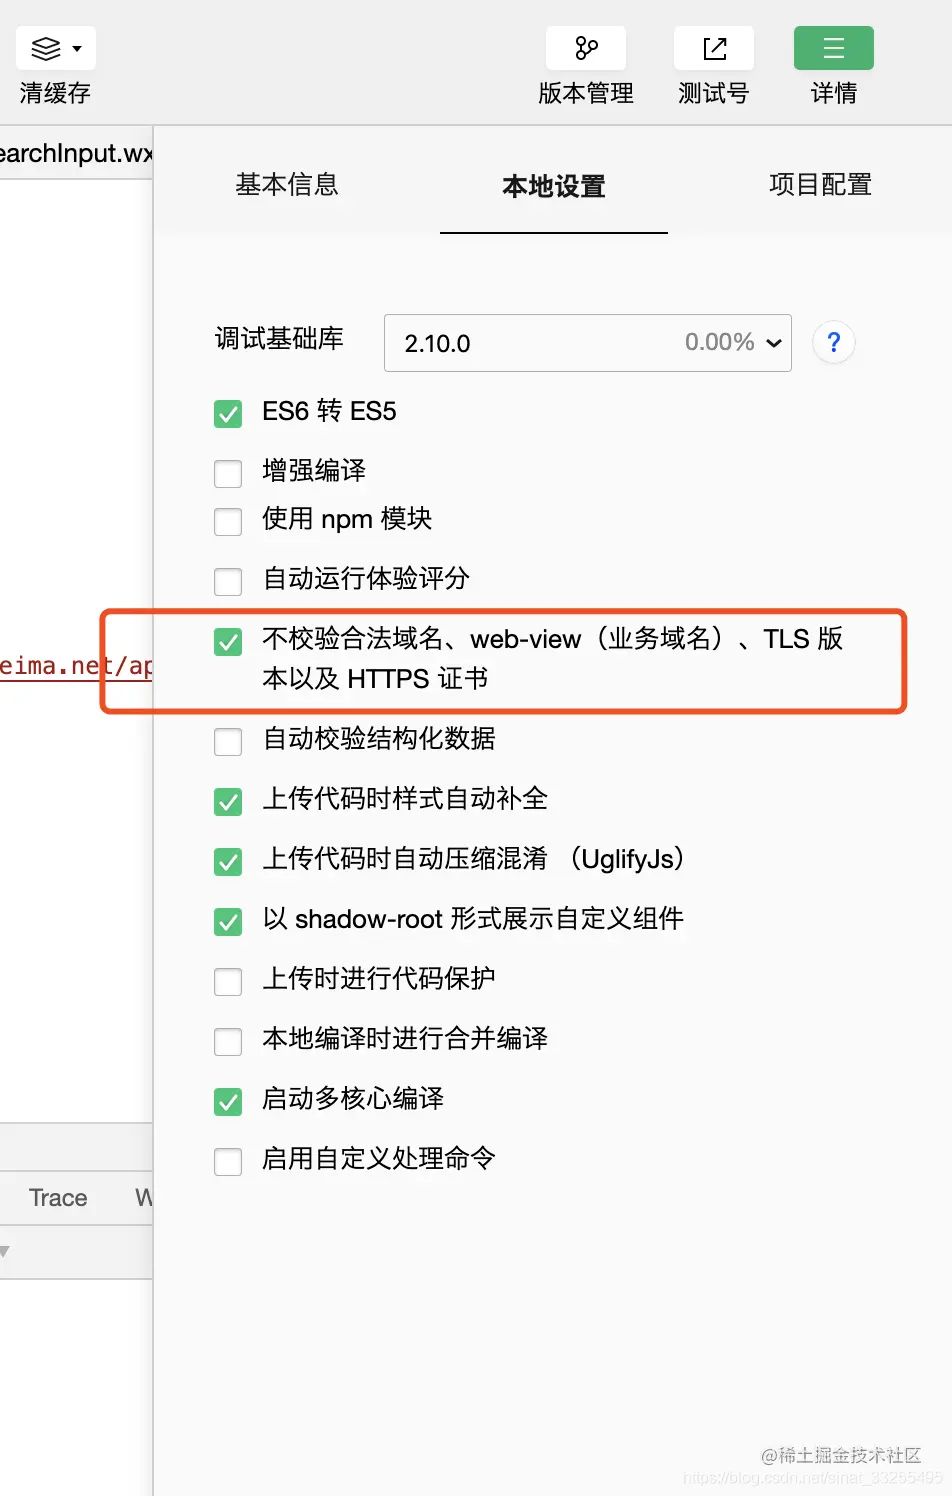
Task: Click the 清缓存 cache layers icon
Action: point(48,47)
